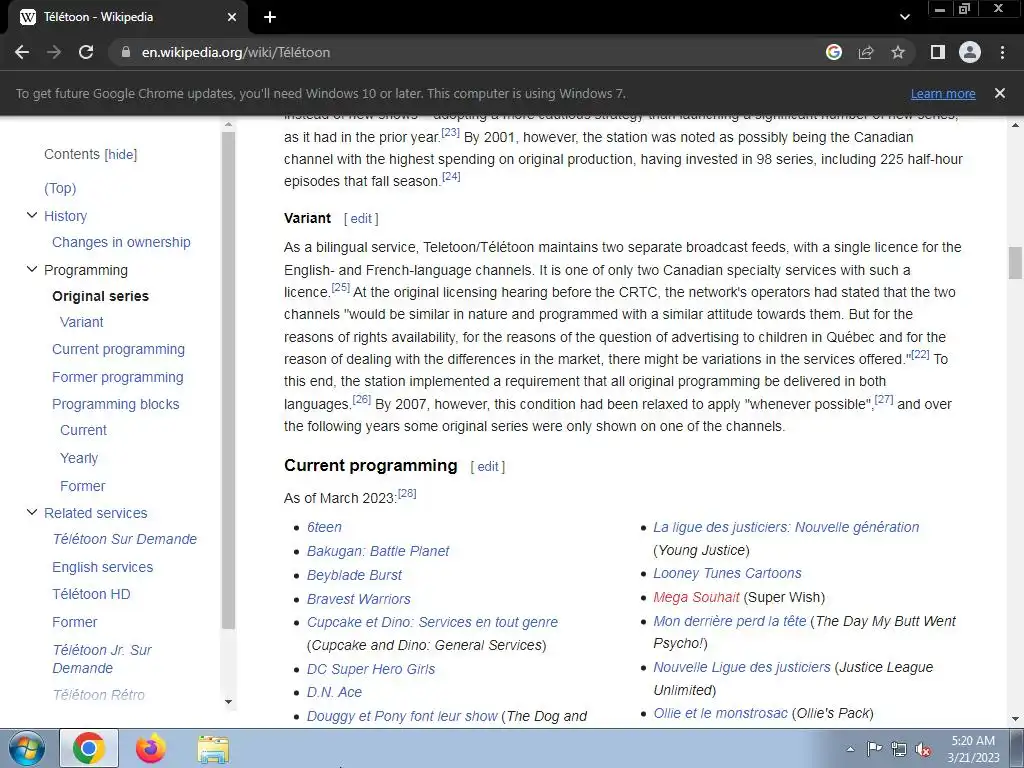View site information lock icon
This screenshot has height=768, width=1024.
coord(126,52)
